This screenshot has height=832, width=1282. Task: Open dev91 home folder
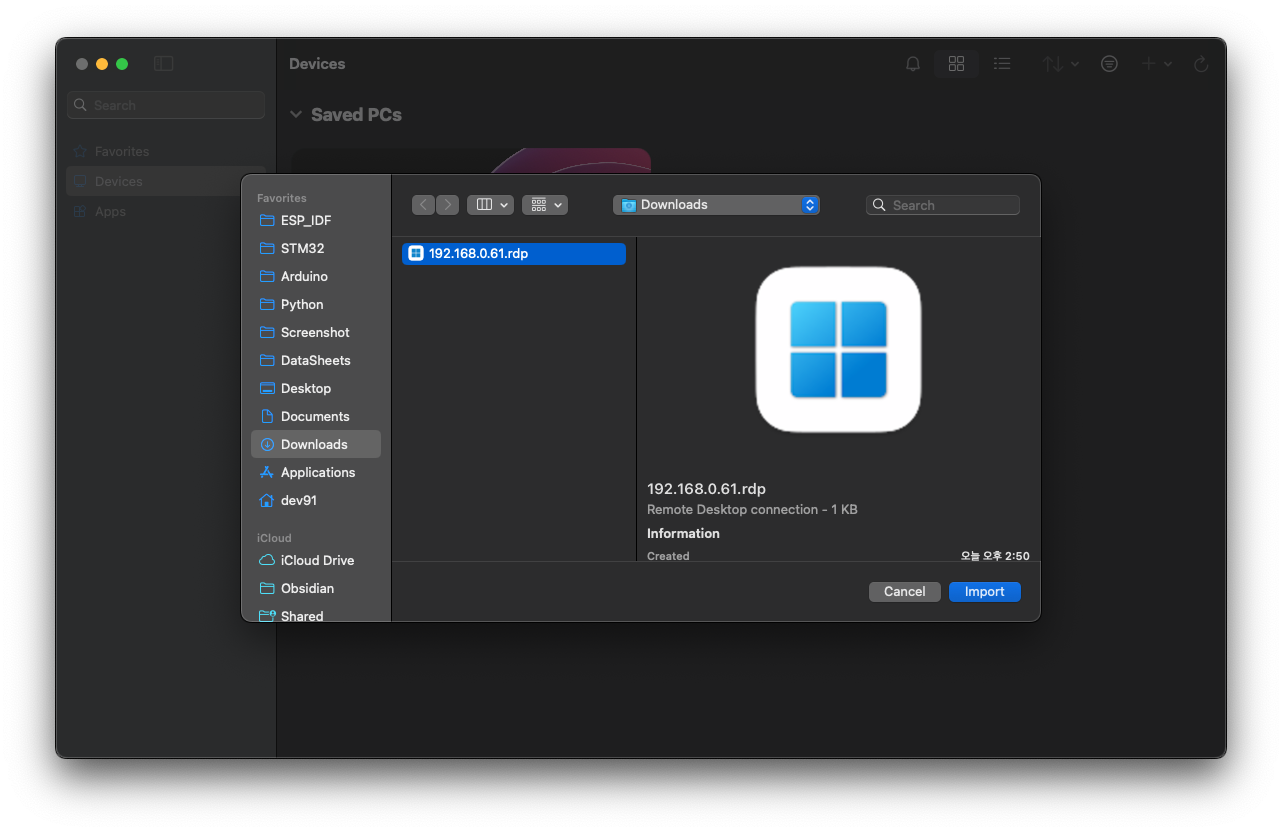click(316, 500)
